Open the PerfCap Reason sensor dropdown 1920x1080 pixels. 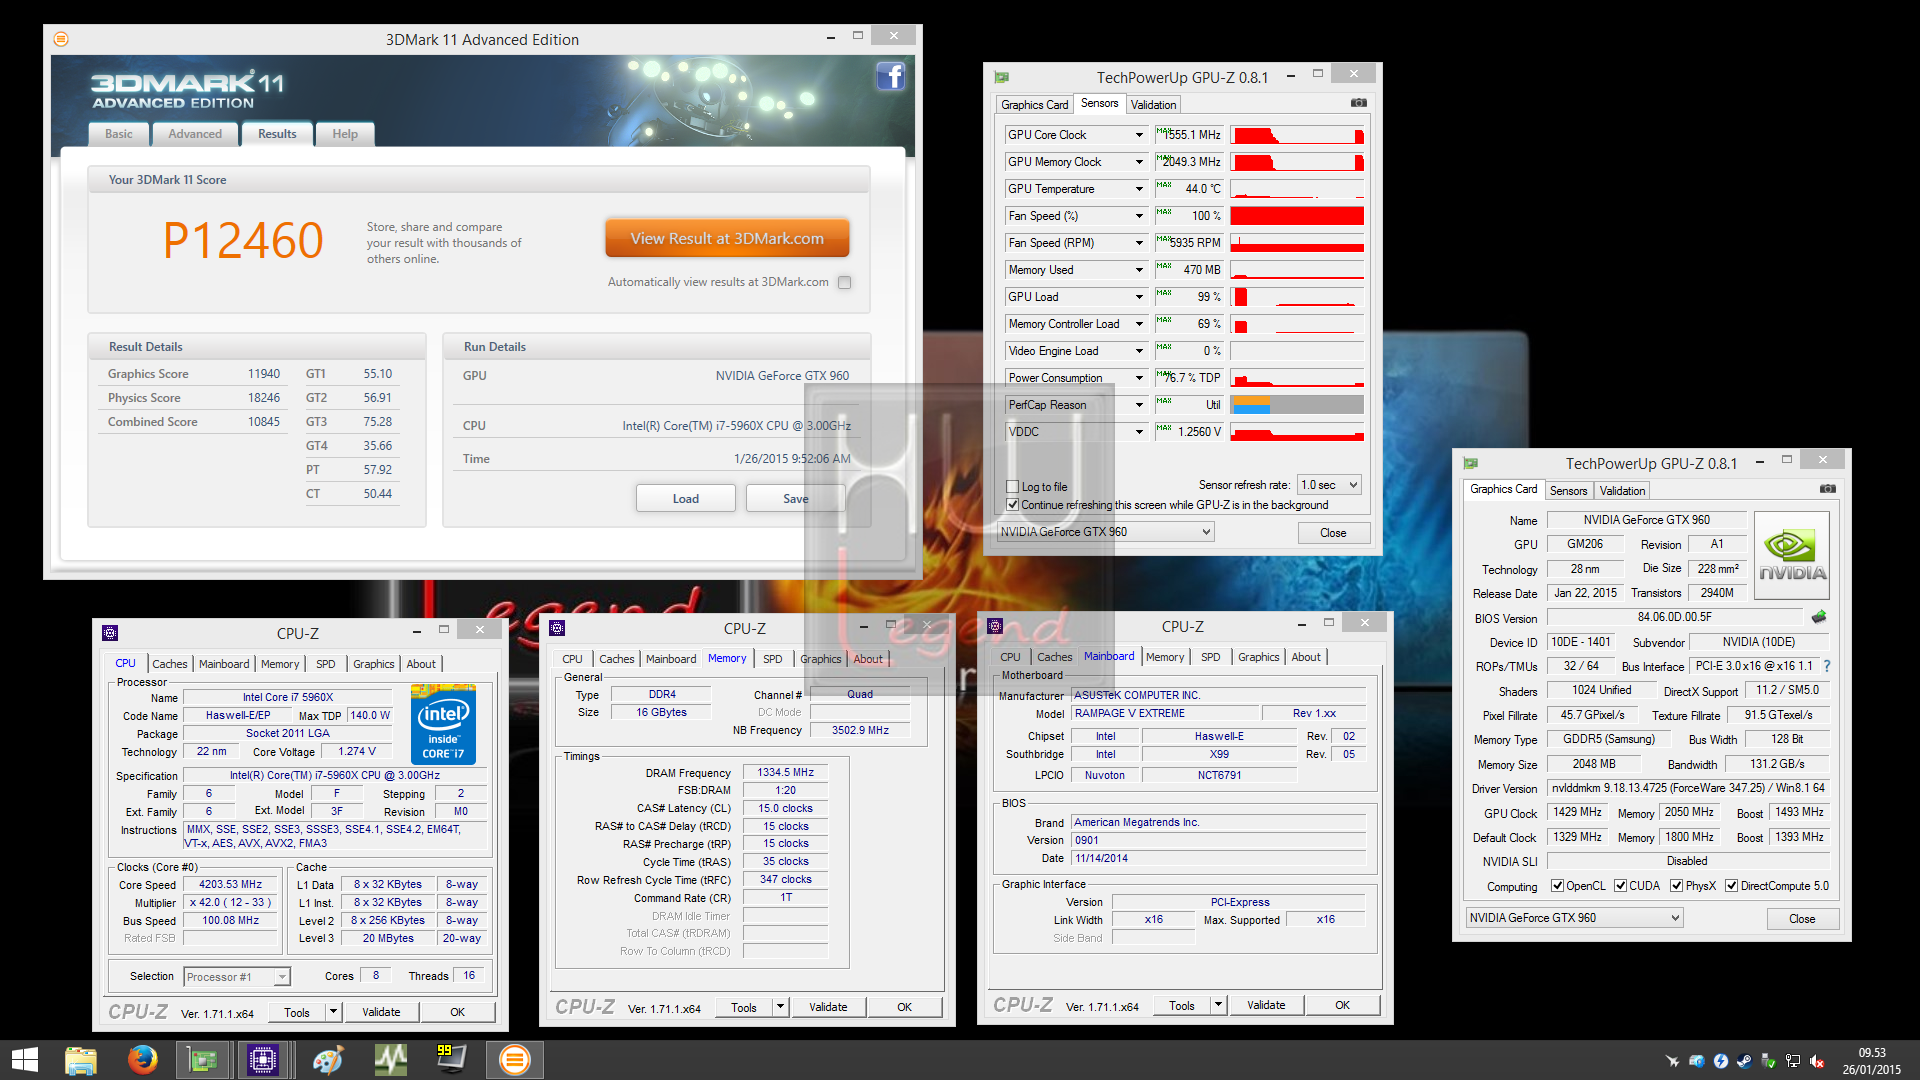tap(1139, 405)
